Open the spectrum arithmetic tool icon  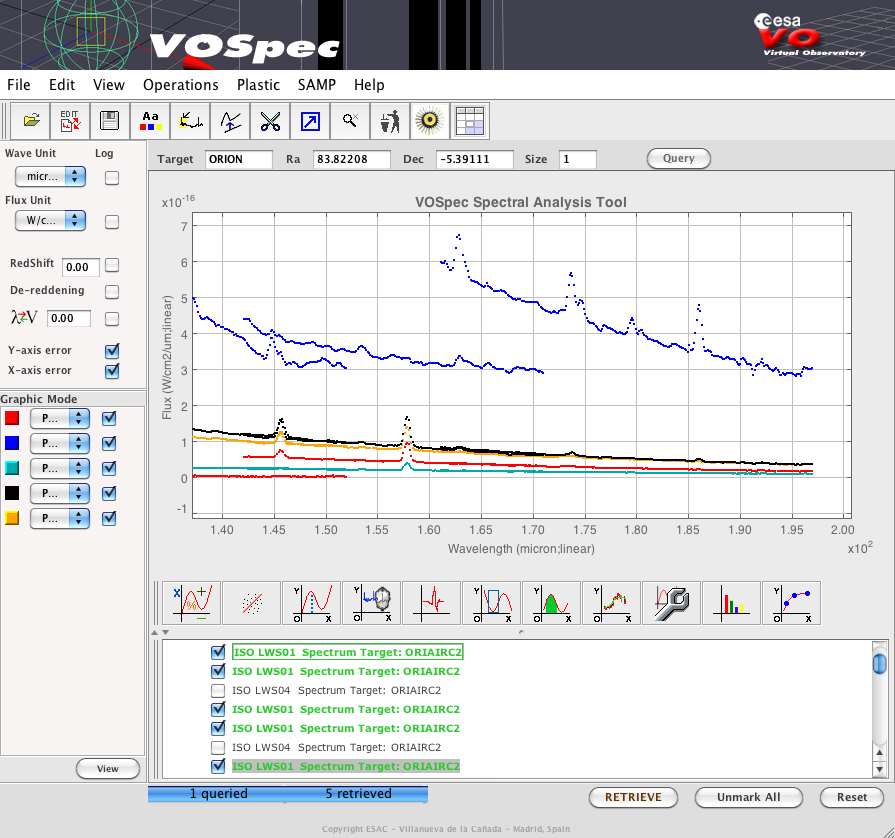coord(192,603)
